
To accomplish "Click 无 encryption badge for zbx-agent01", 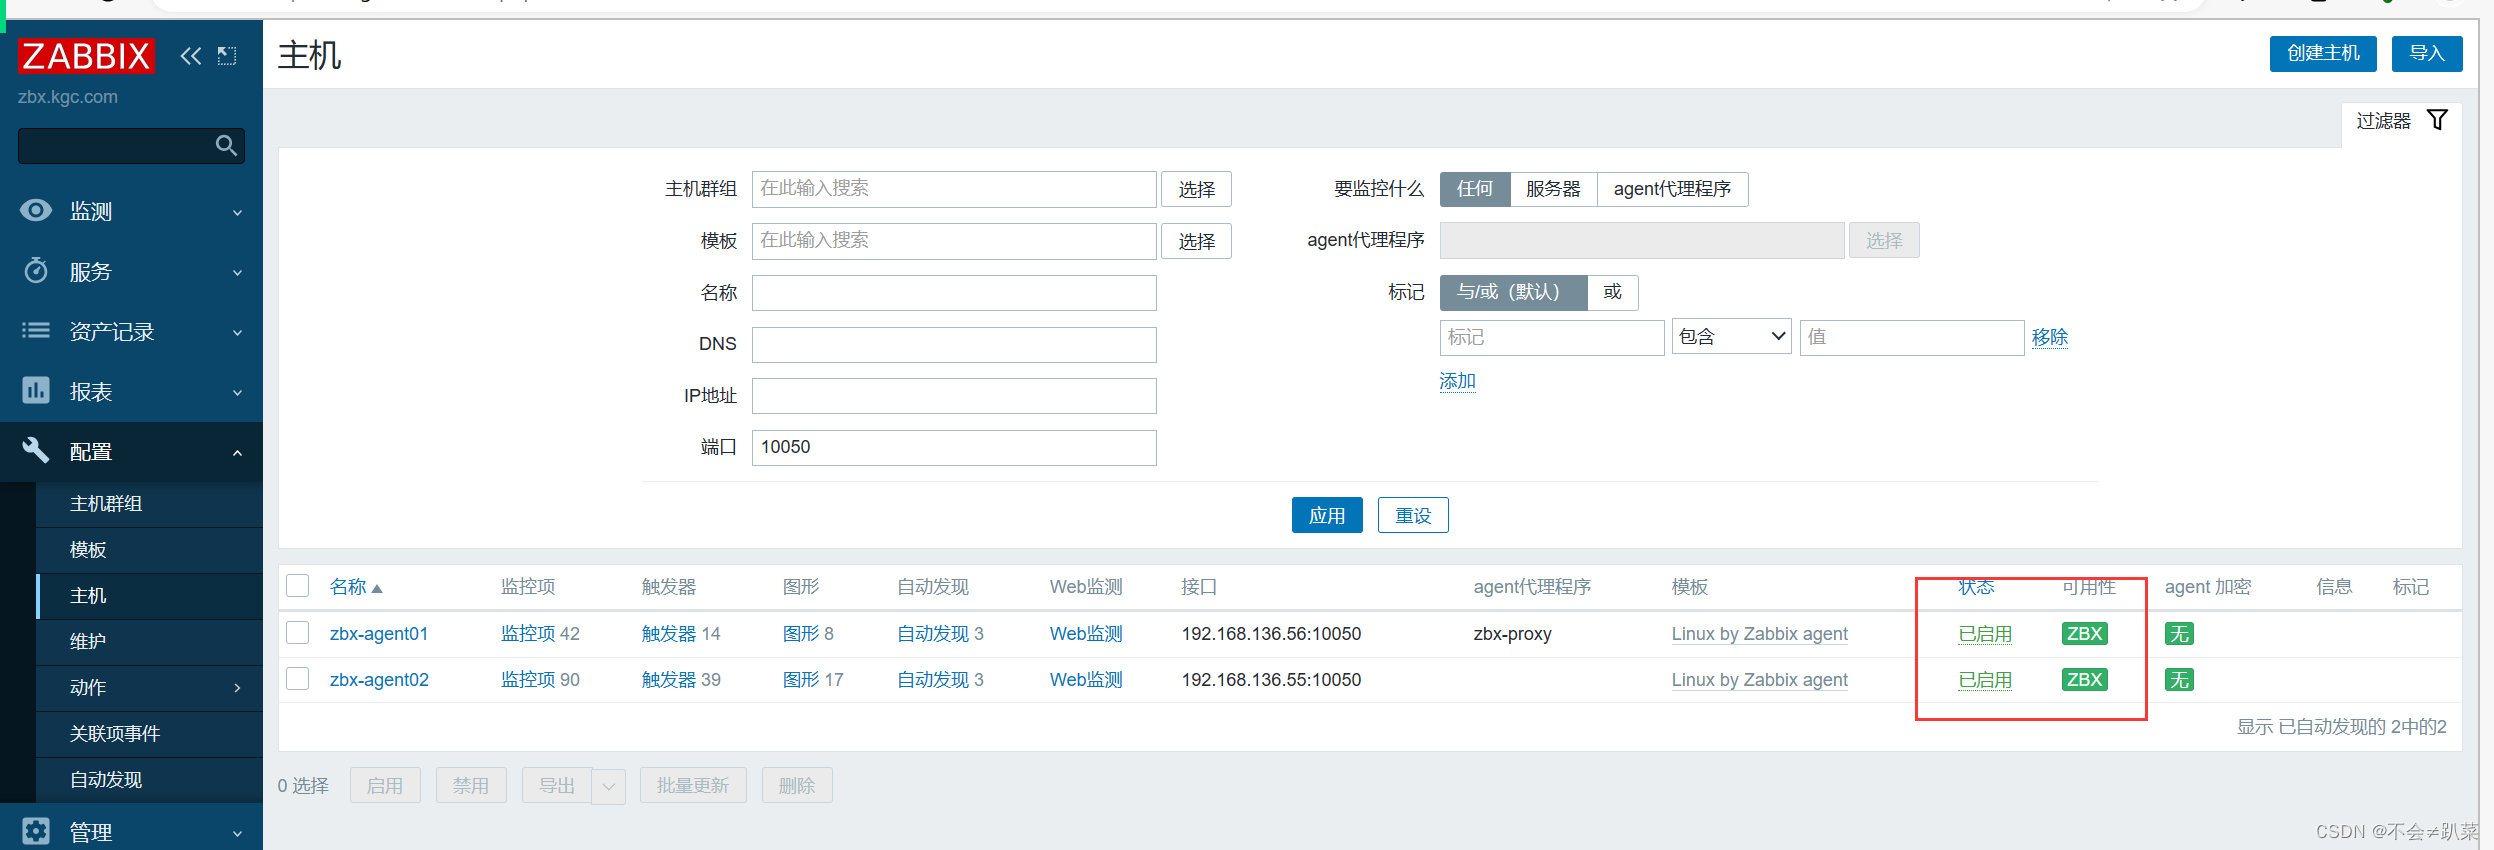I will 2179,634.
